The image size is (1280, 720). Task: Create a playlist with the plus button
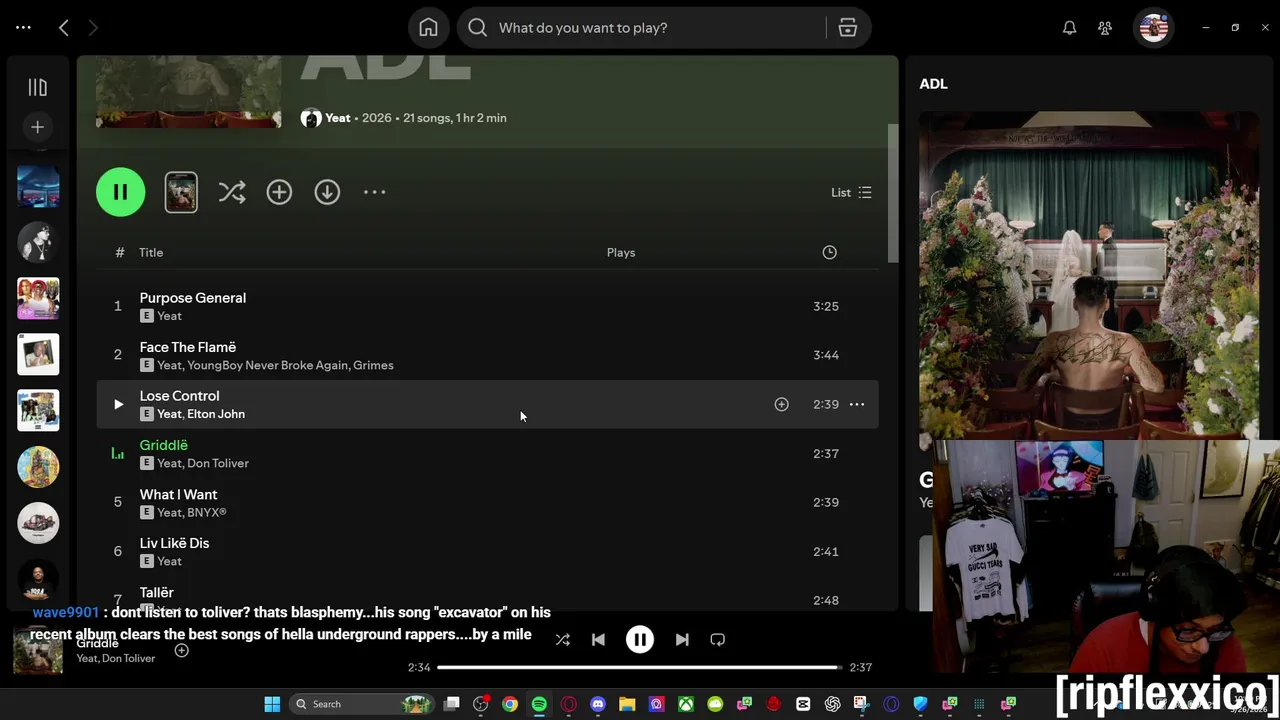[x=38, y=127]
